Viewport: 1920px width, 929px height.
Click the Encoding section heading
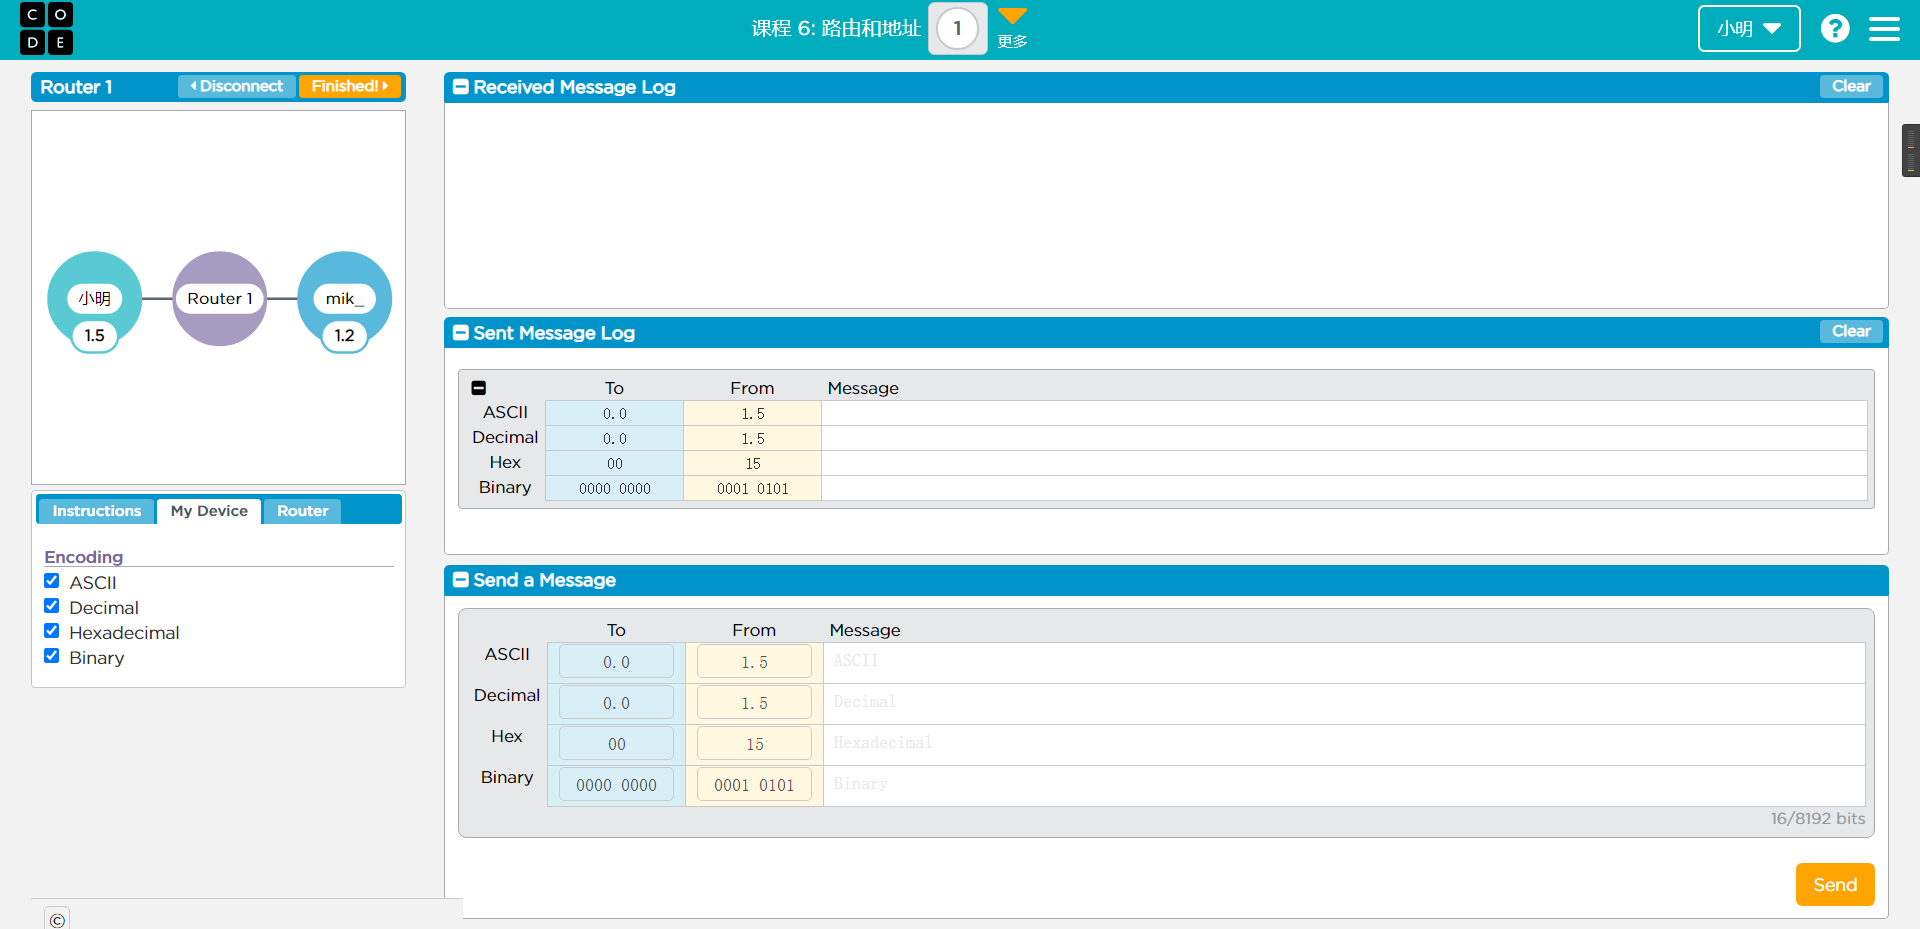point(84,557)
